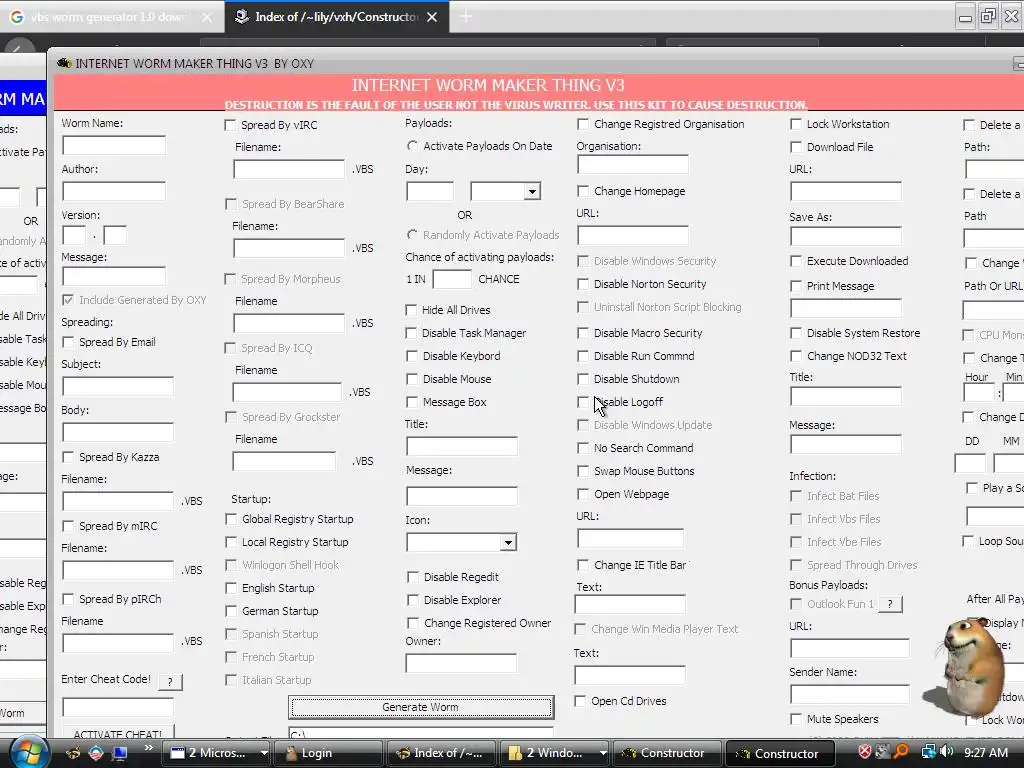Switch to the first Constructor taskbar item

click(666, 753)
